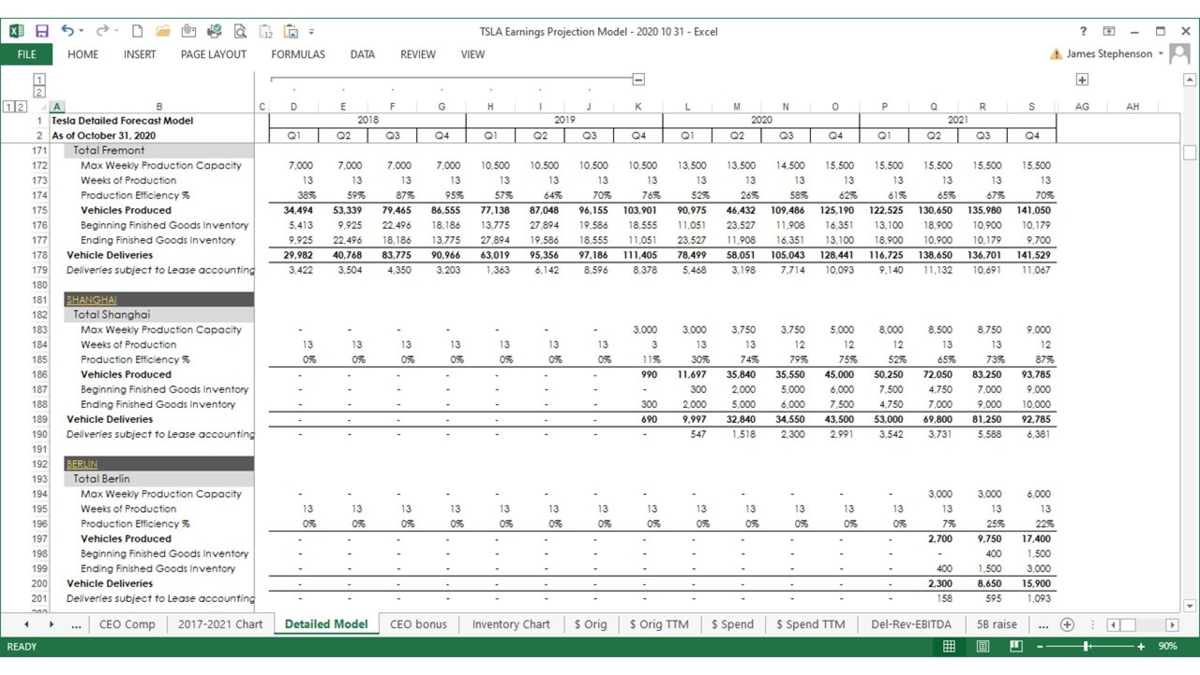Click the Email attachment icon in toolbar
The width and height of the screenshot is (1200, 675).
pyautogui.click(x=189, y=32)
